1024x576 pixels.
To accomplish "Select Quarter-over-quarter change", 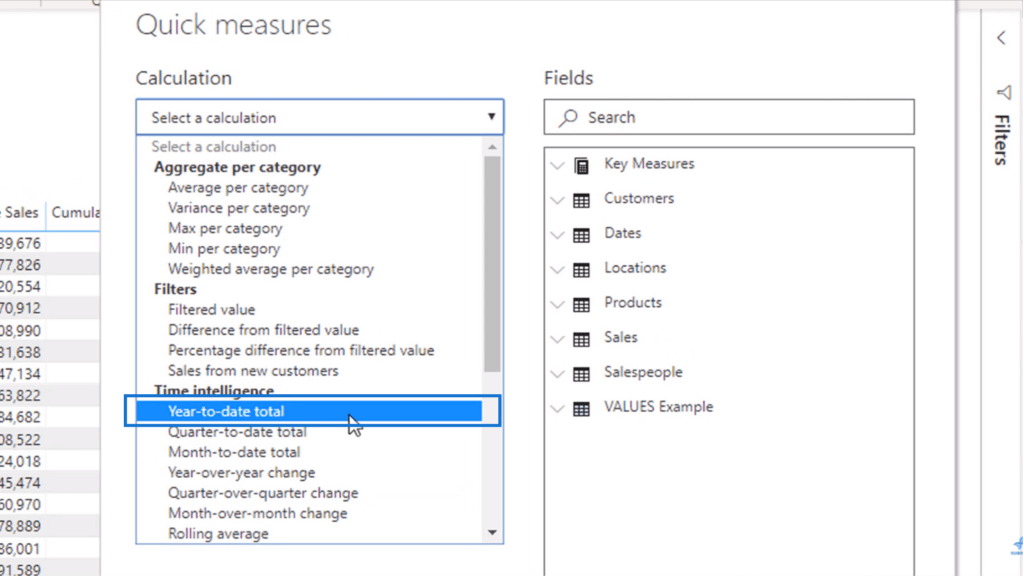I will [x=263, y=493].
